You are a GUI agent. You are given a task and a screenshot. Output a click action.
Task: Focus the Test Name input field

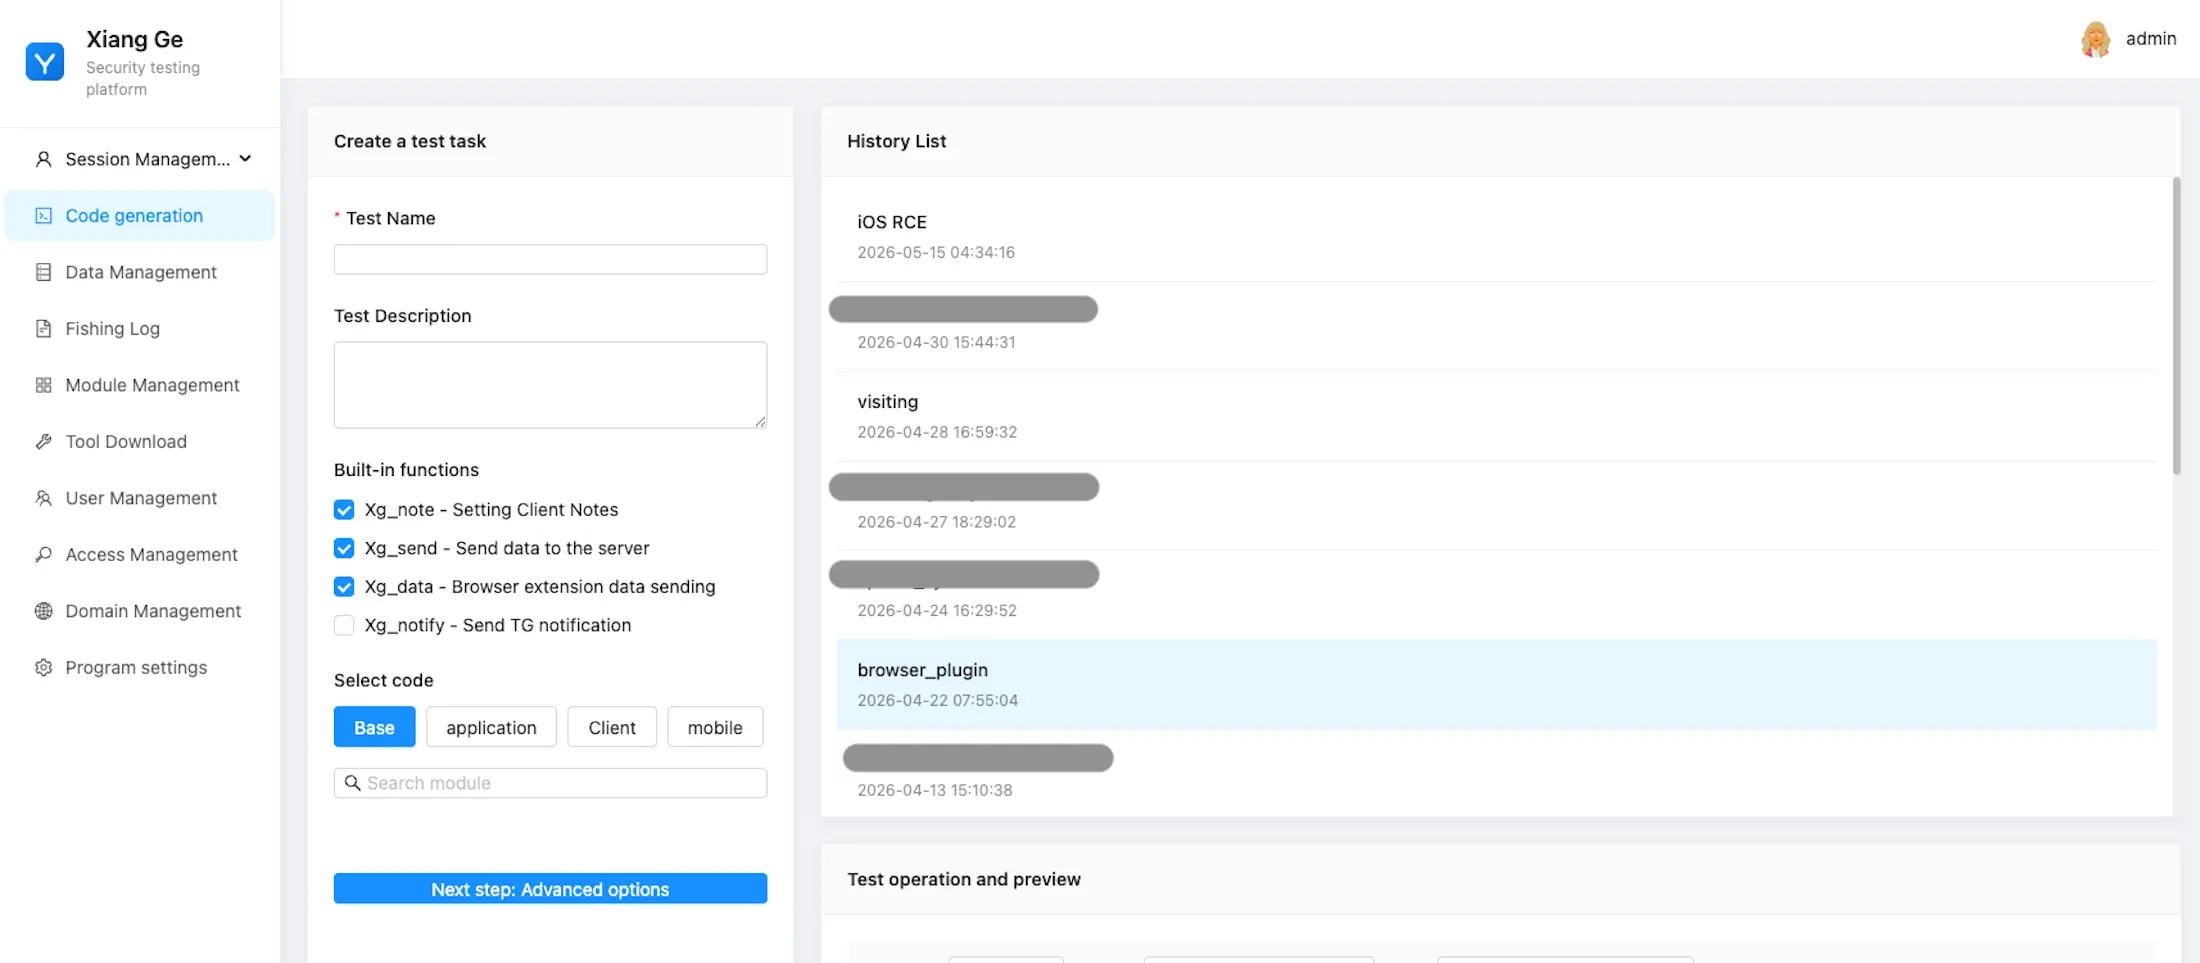click(550, 259)
